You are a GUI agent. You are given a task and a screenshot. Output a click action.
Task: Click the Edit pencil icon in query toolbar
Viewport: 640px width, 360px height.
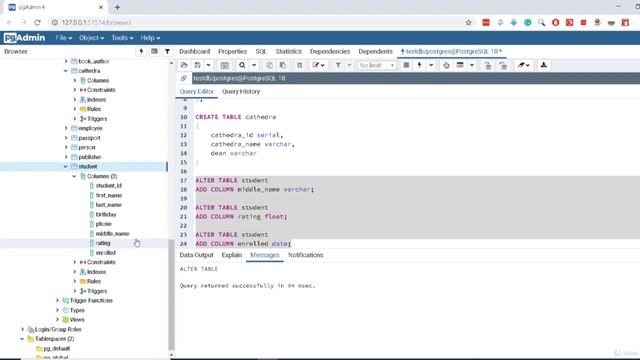(x=318, y=65)
